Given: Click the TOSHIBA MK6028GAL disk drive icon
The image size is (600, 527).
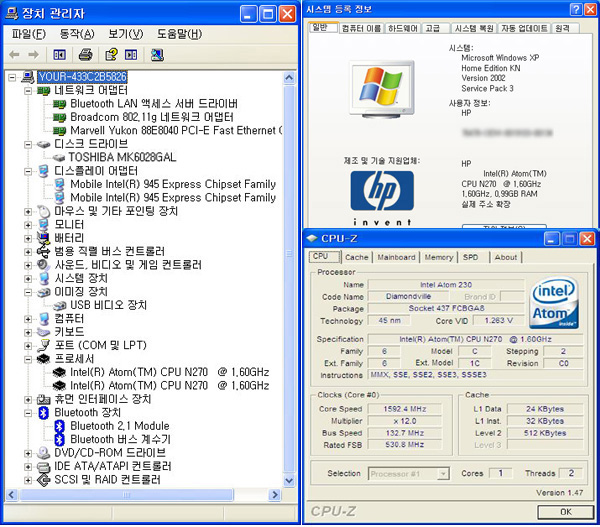Looking at the screenshot, I should [59, 157].
